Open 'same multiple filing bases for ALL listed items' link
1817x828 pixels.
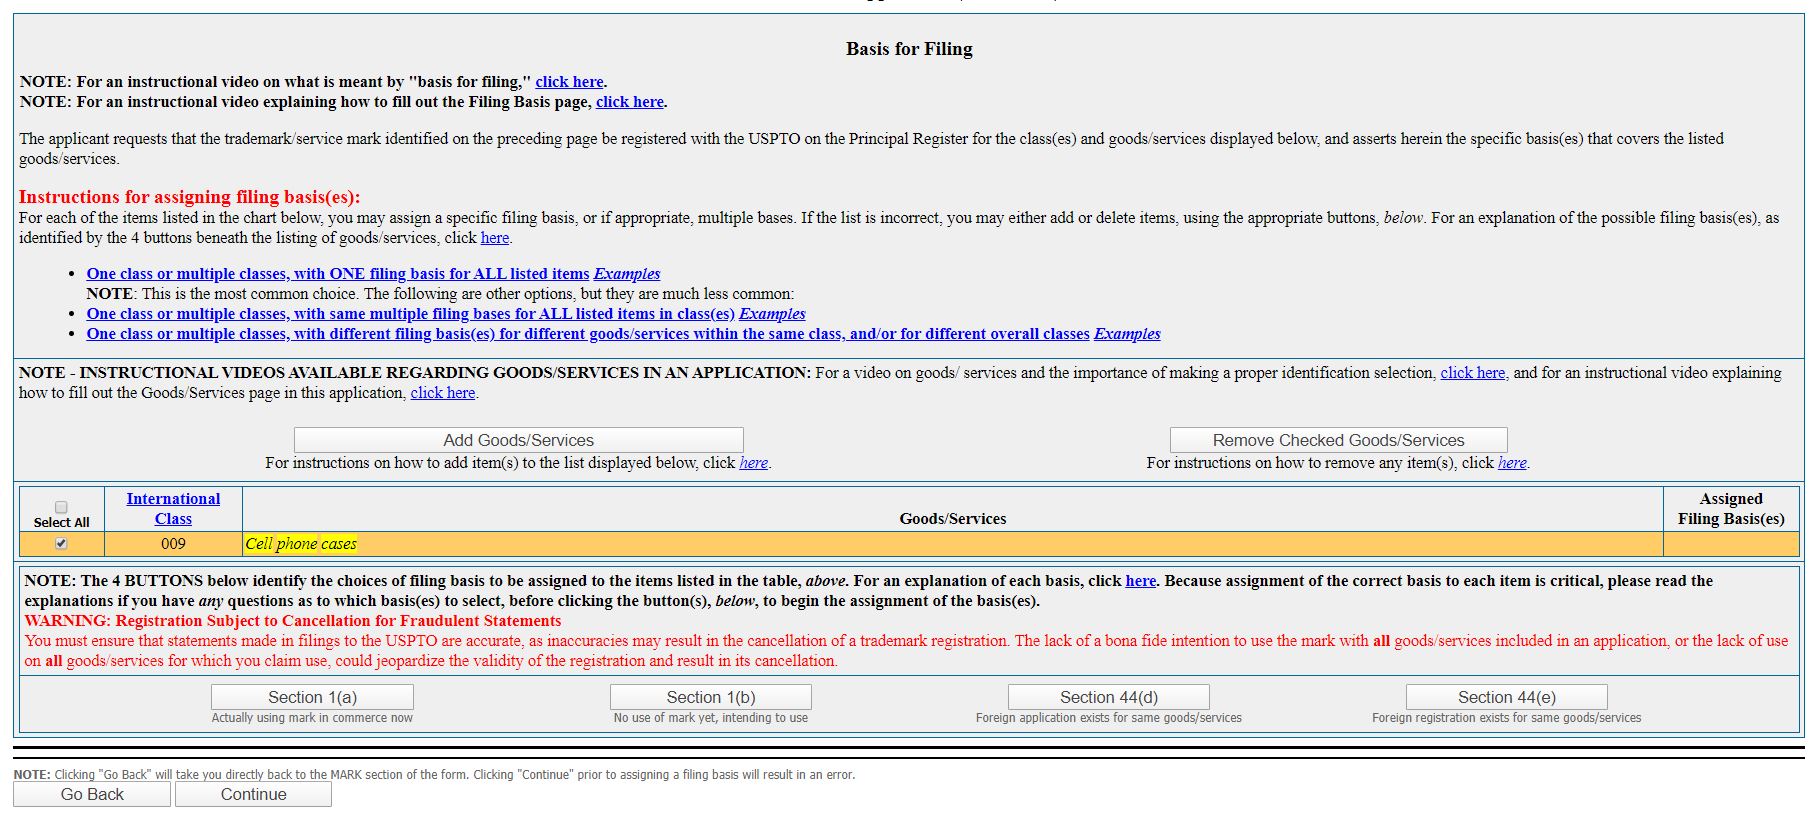pos(411,314)
